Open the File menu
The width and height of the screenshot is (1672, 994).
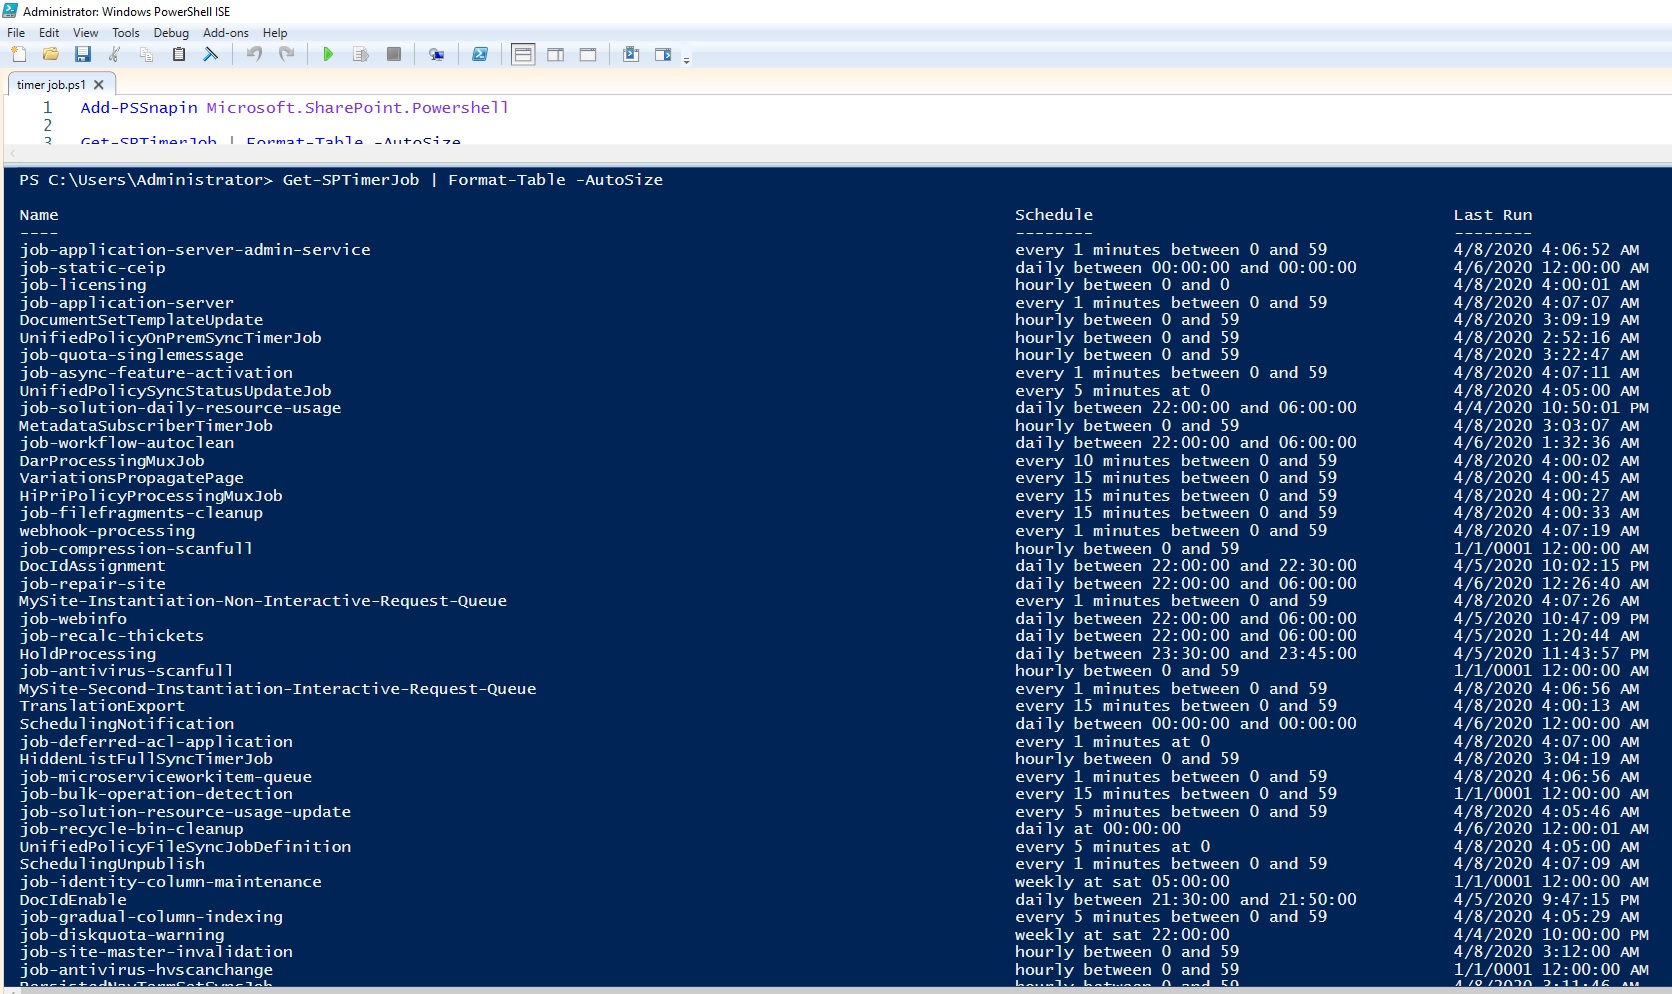point(16,33)
